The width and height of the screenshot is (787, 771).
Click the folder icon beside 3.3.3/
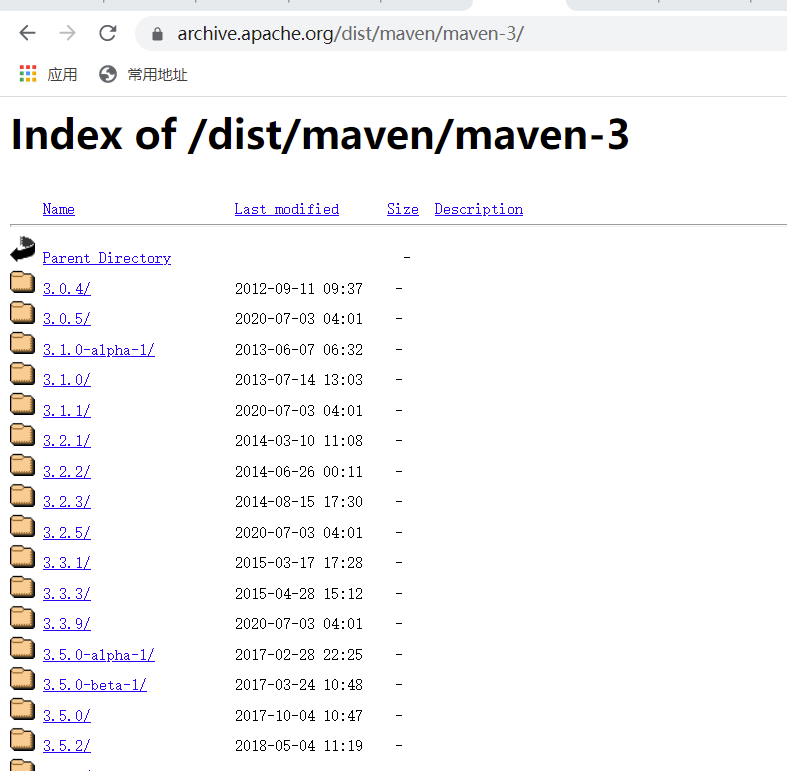pyautogui.click(x=23, y=587)
